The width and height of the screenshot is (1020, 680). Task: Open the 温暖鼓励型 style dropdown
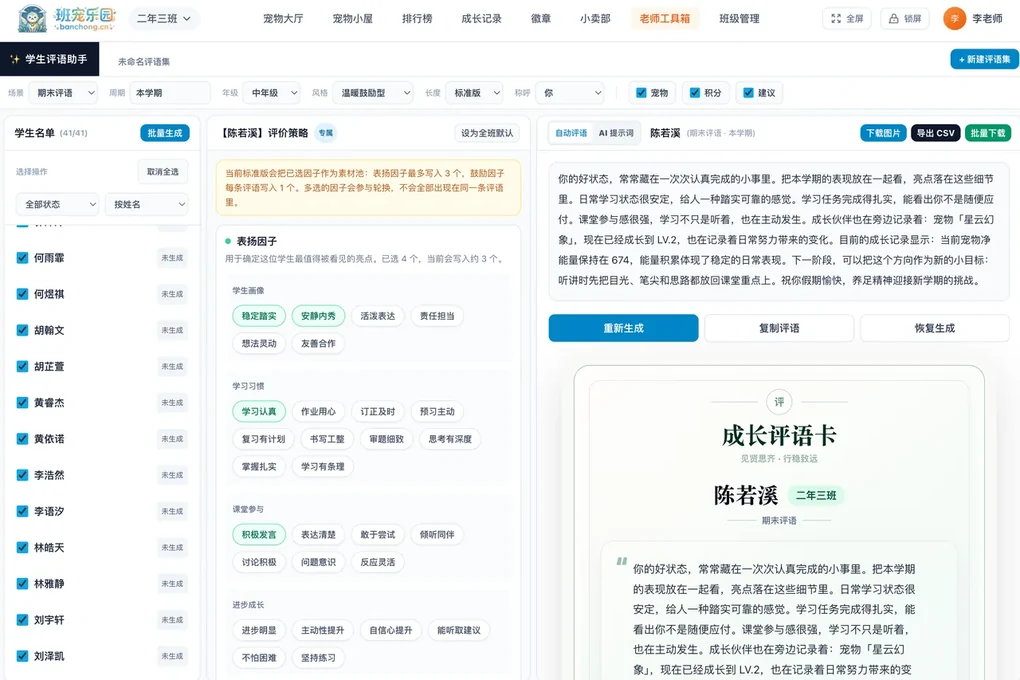click(x=373, y=93)
